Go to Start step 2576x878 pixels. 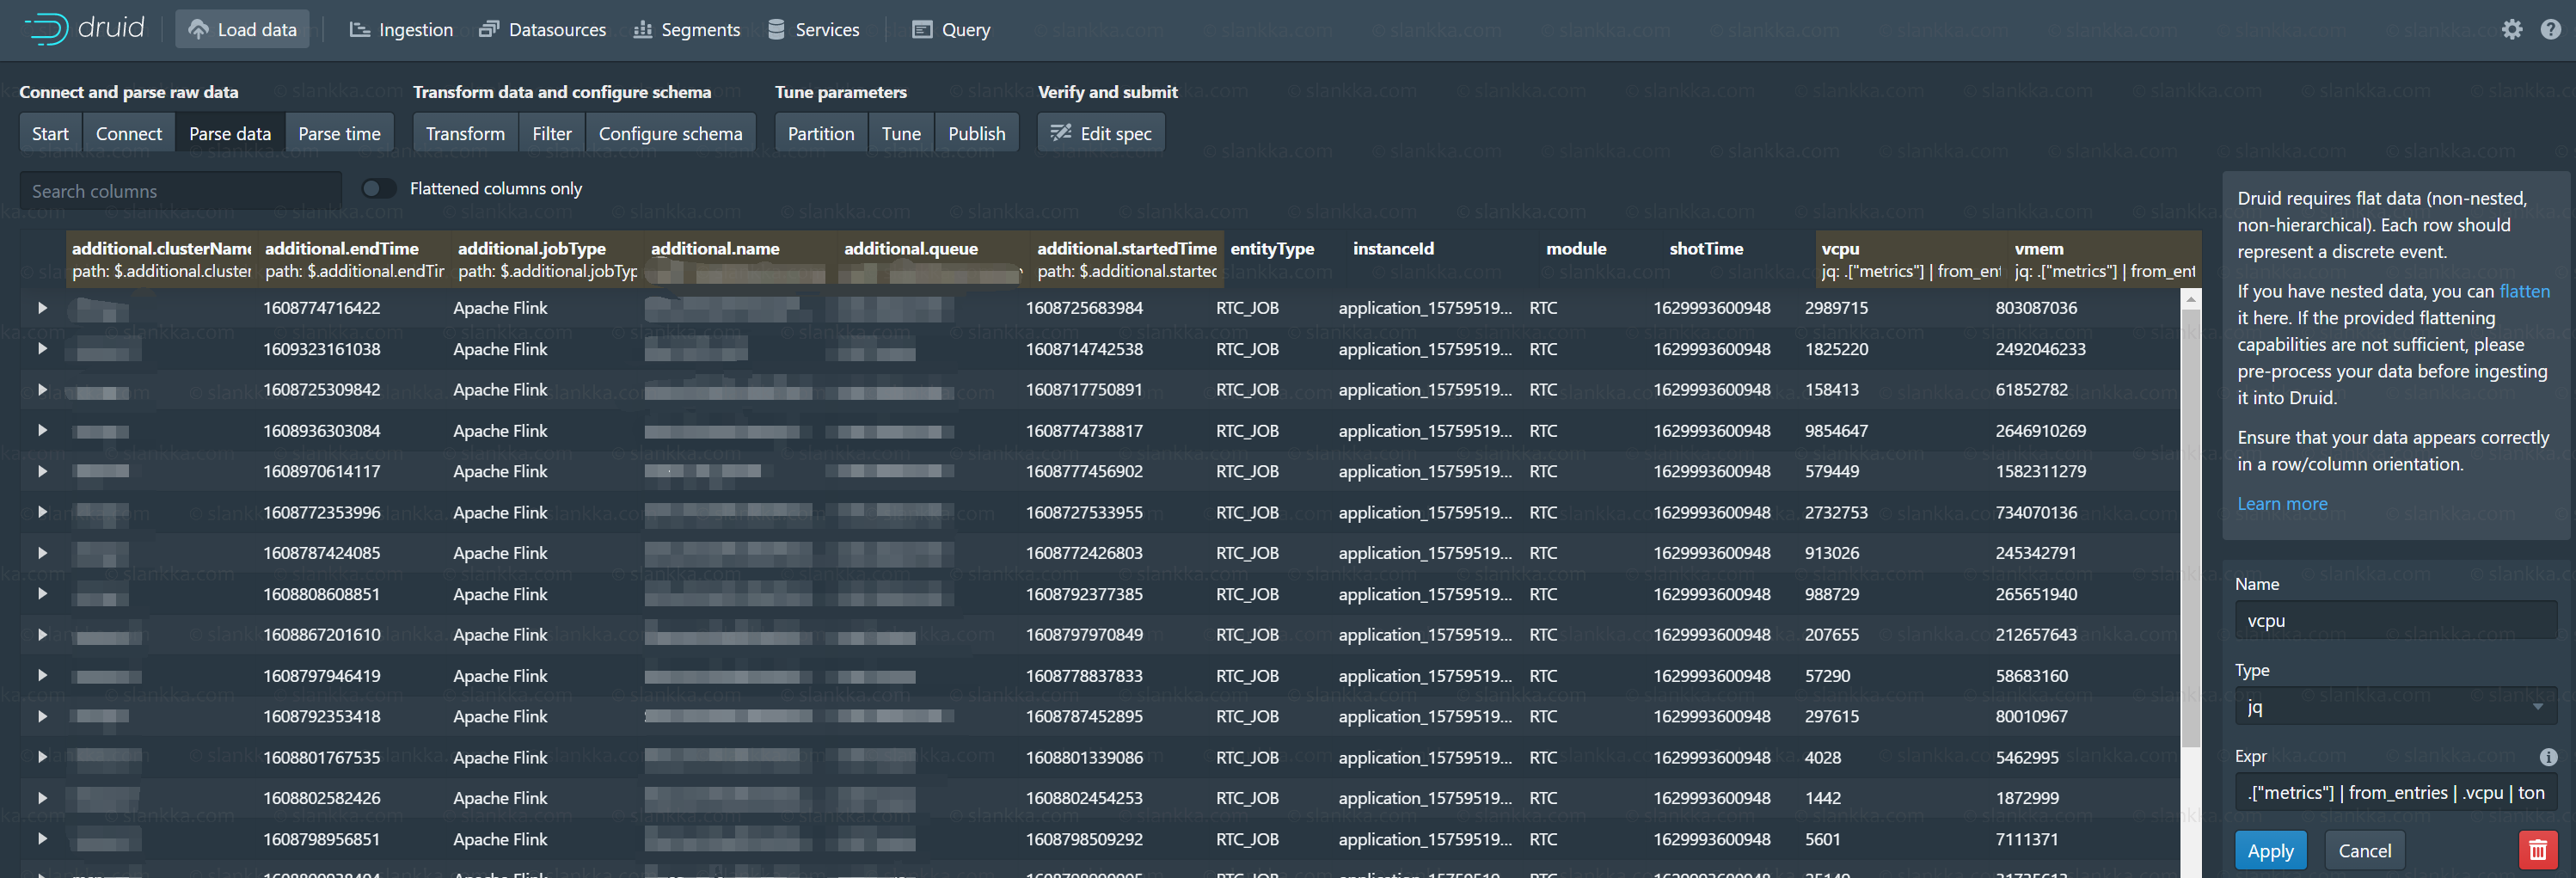point(50,133)
